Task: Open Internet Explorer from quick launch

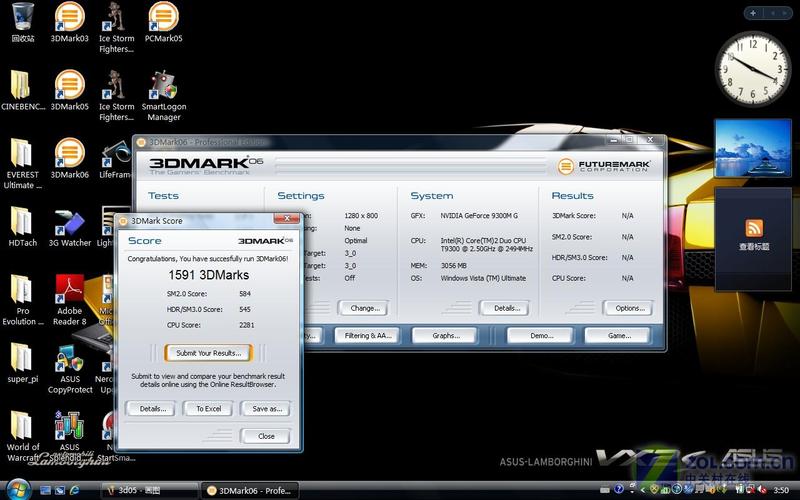Action: click(x=74, y=490)
